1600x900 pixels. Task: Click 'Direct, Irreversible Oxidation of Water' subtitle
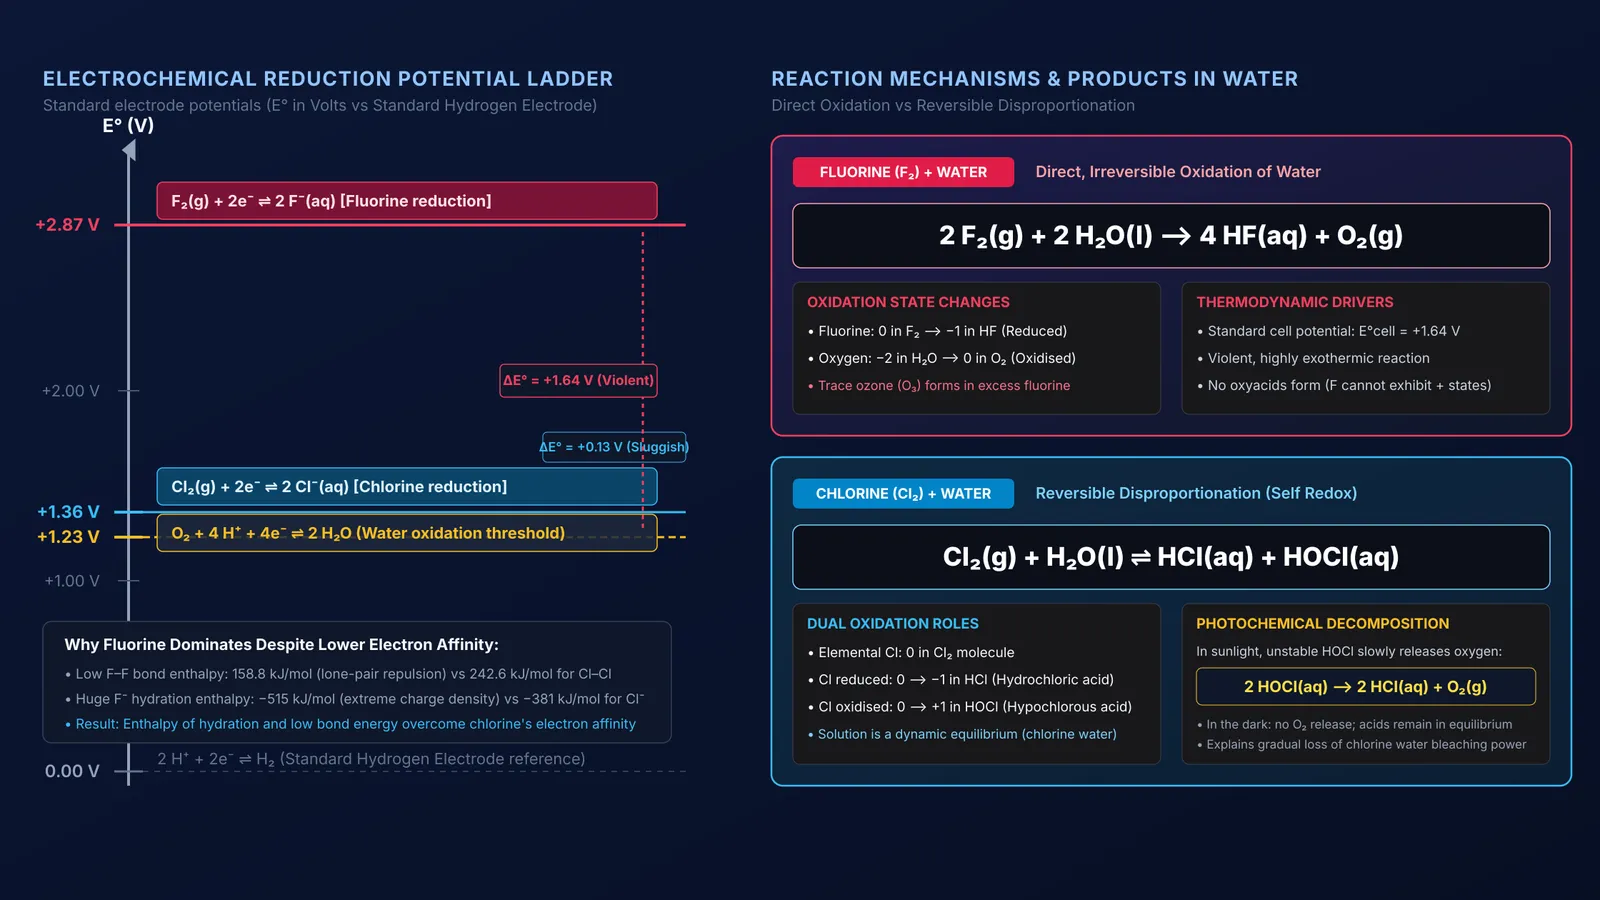click(x=1178, y=172)
